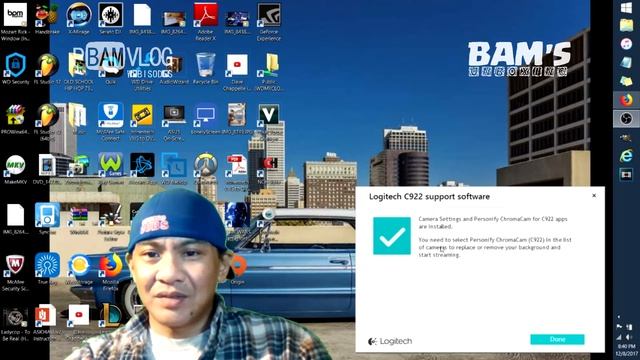This screenshot has width=640, height=360.
Task: Open the Handbrake desktop shortcut
Action: 47,18
